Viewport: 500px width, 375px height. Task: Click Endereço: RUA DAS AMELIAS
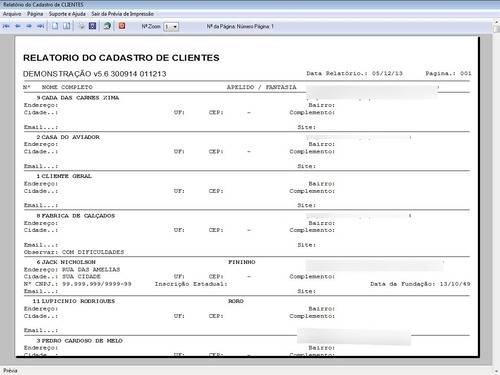click(72, 270)
